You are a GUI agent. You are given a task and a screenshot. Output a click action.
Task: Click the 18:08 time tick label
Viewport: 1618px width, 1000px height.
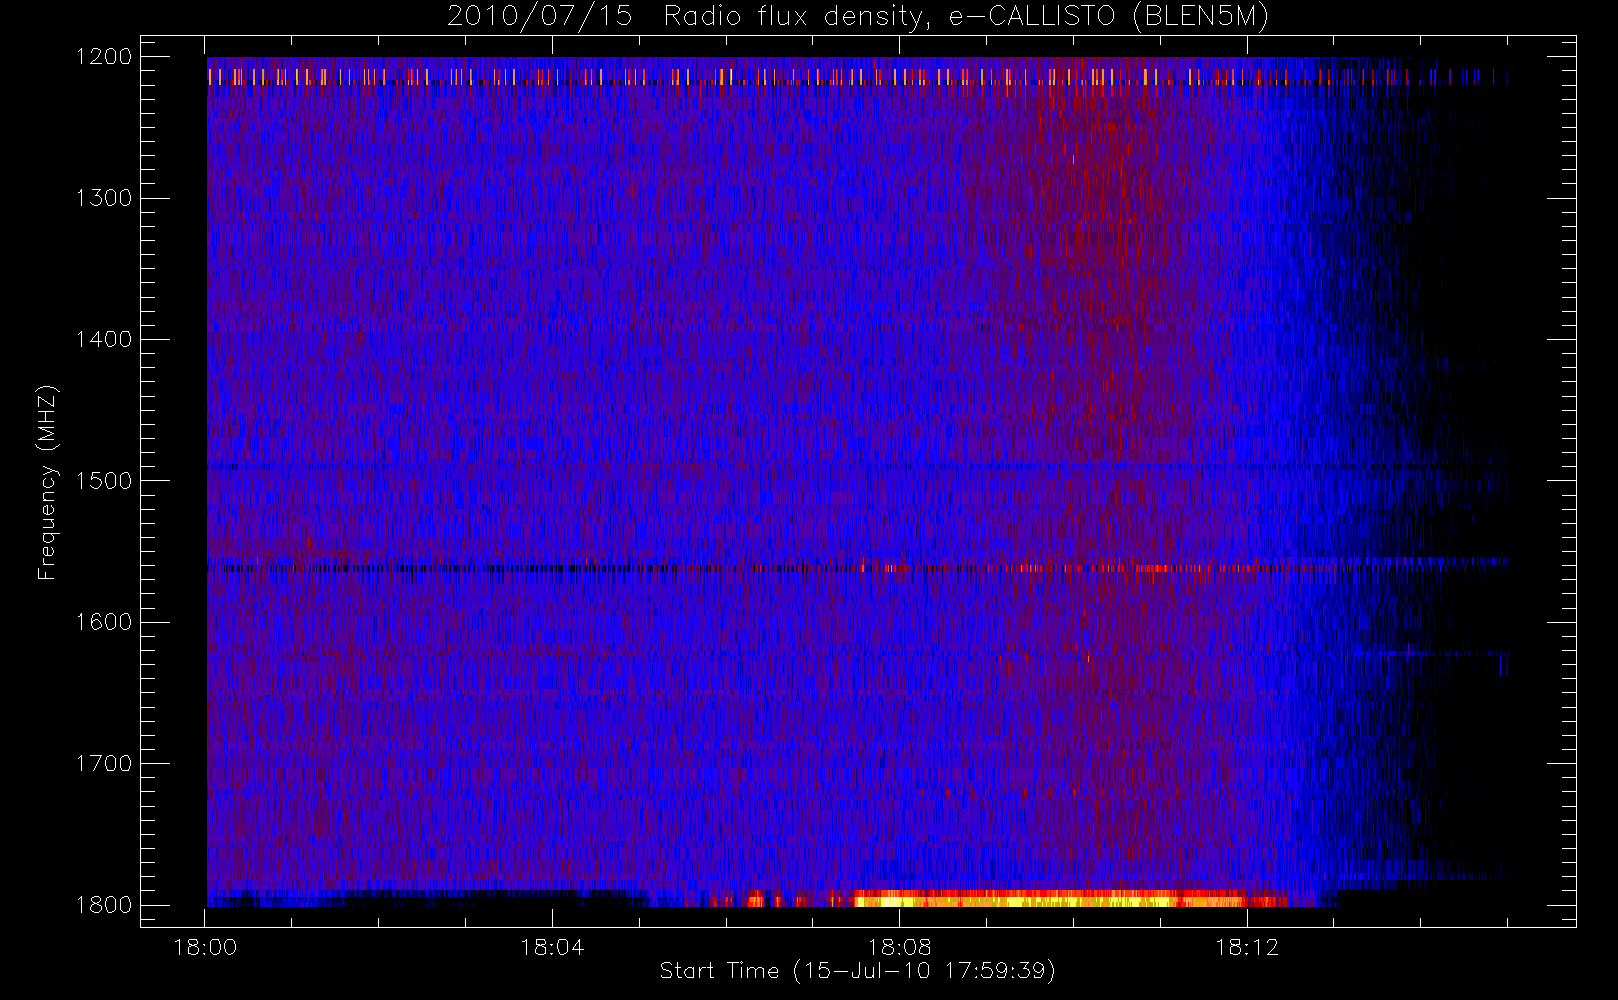click(899, 947)
